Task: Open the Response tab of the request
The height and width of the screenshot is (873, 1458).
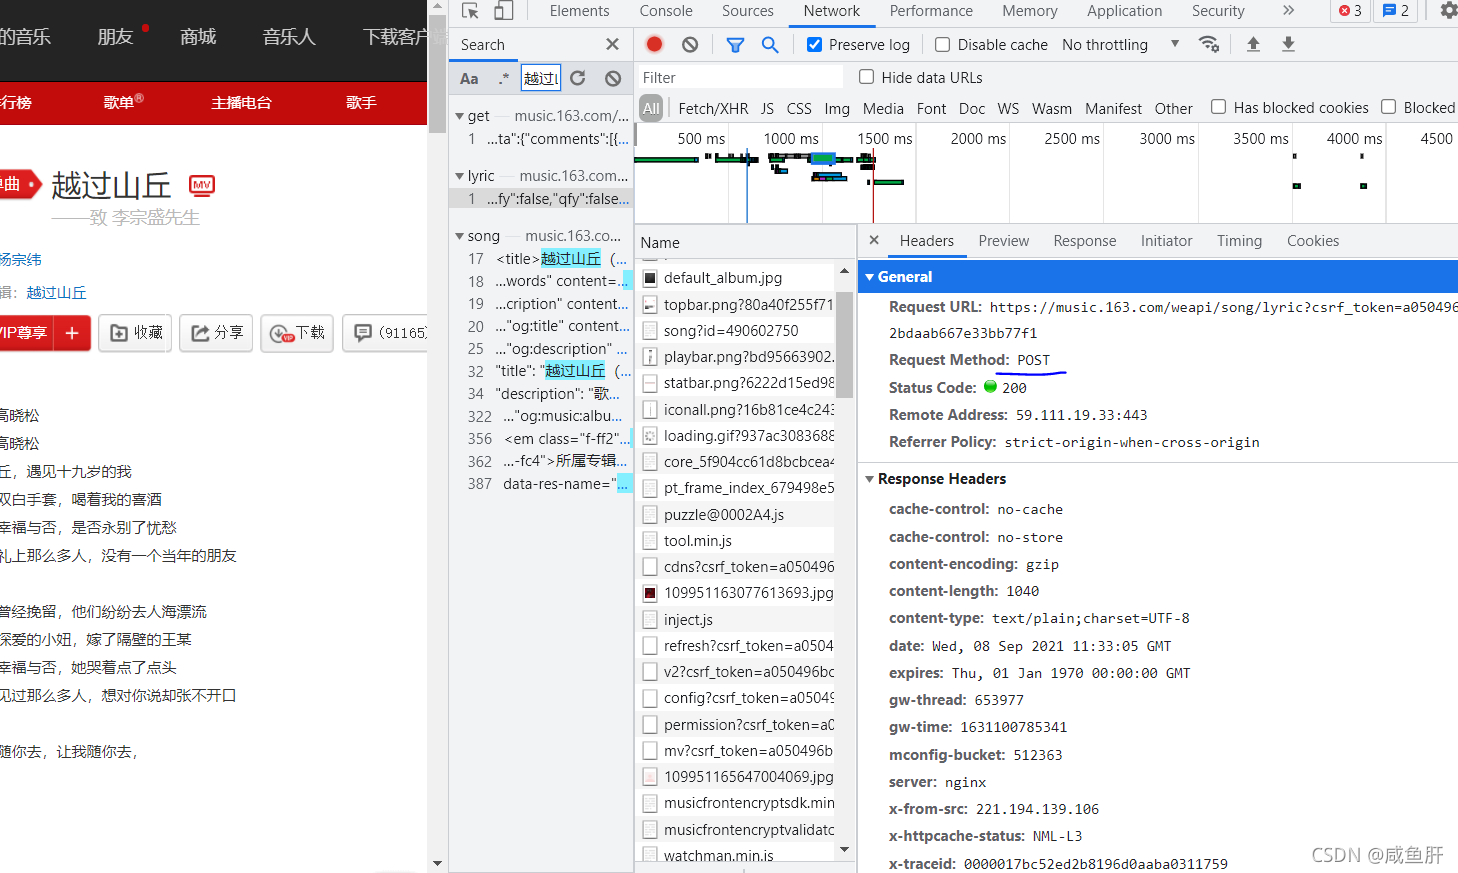Action: click(1084, 240)
